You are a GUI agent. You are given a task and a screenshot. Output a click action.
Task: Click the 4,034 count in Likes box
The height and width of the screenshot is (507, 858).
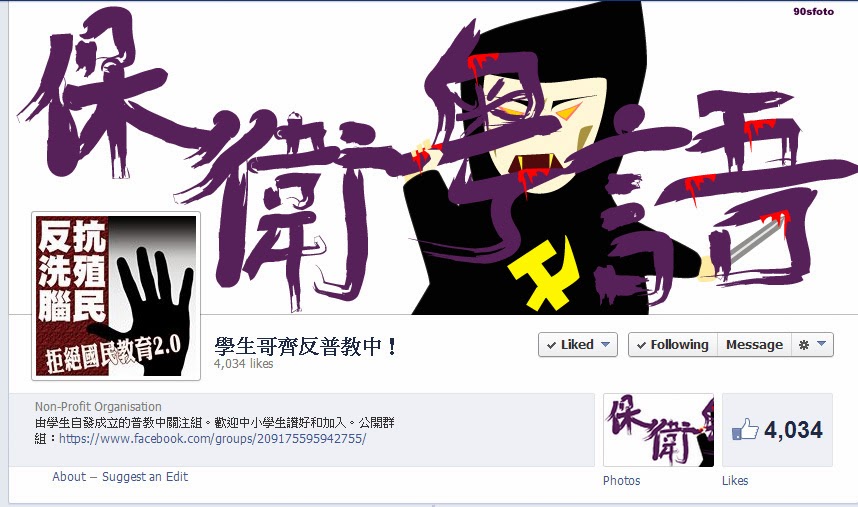coord(793,430)
